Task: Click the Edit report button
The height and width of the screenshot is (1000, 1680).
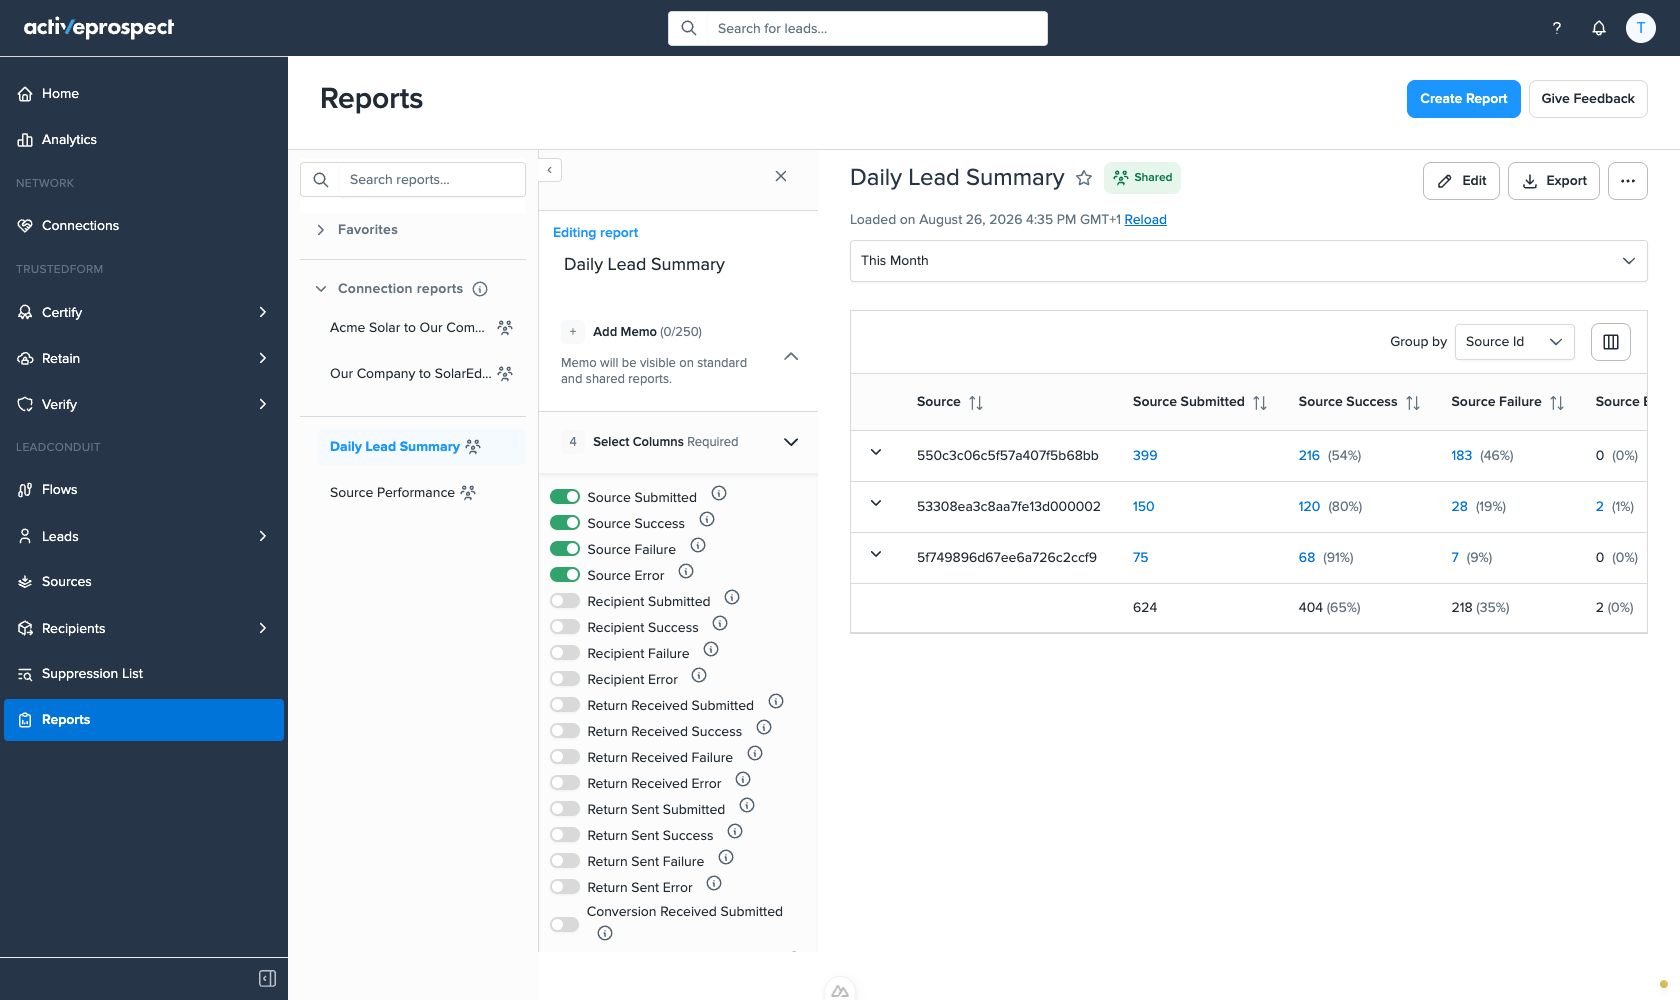Action: click(x=1461, y=181)
